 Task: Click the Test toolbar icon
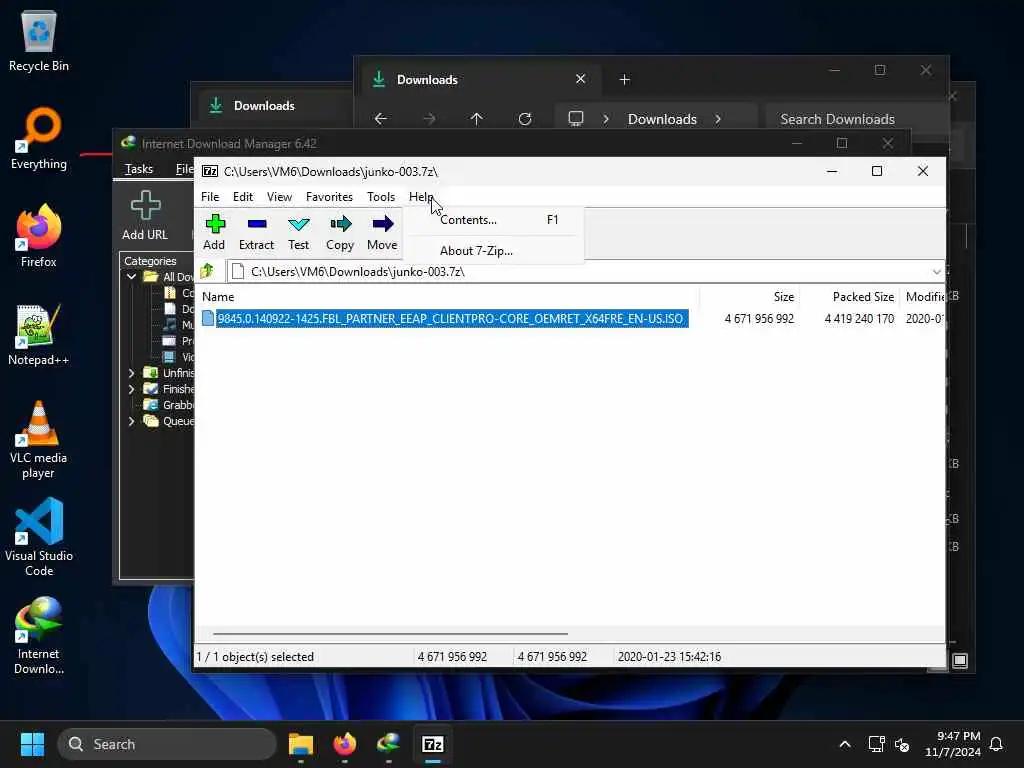tap(298, 232)
